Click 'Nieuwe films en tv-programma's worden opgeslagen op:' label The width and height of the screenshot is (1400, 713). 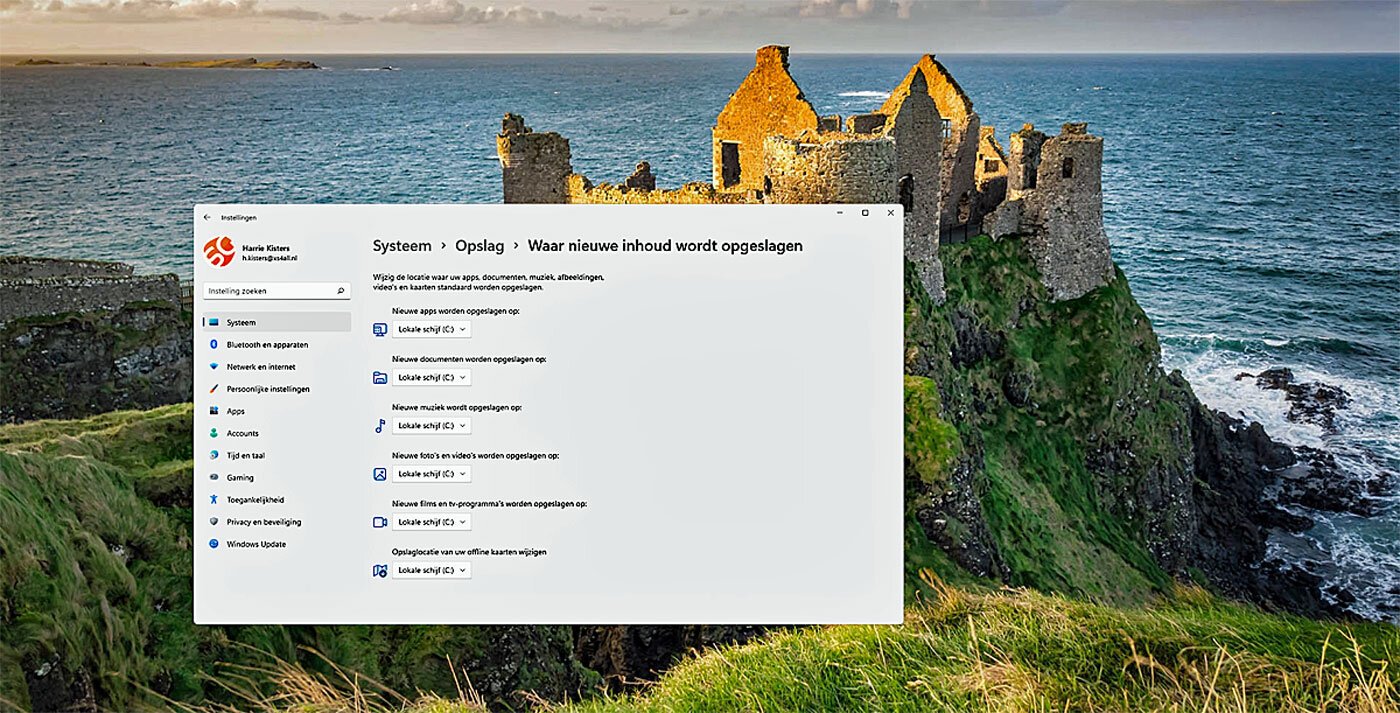point(490,503)
